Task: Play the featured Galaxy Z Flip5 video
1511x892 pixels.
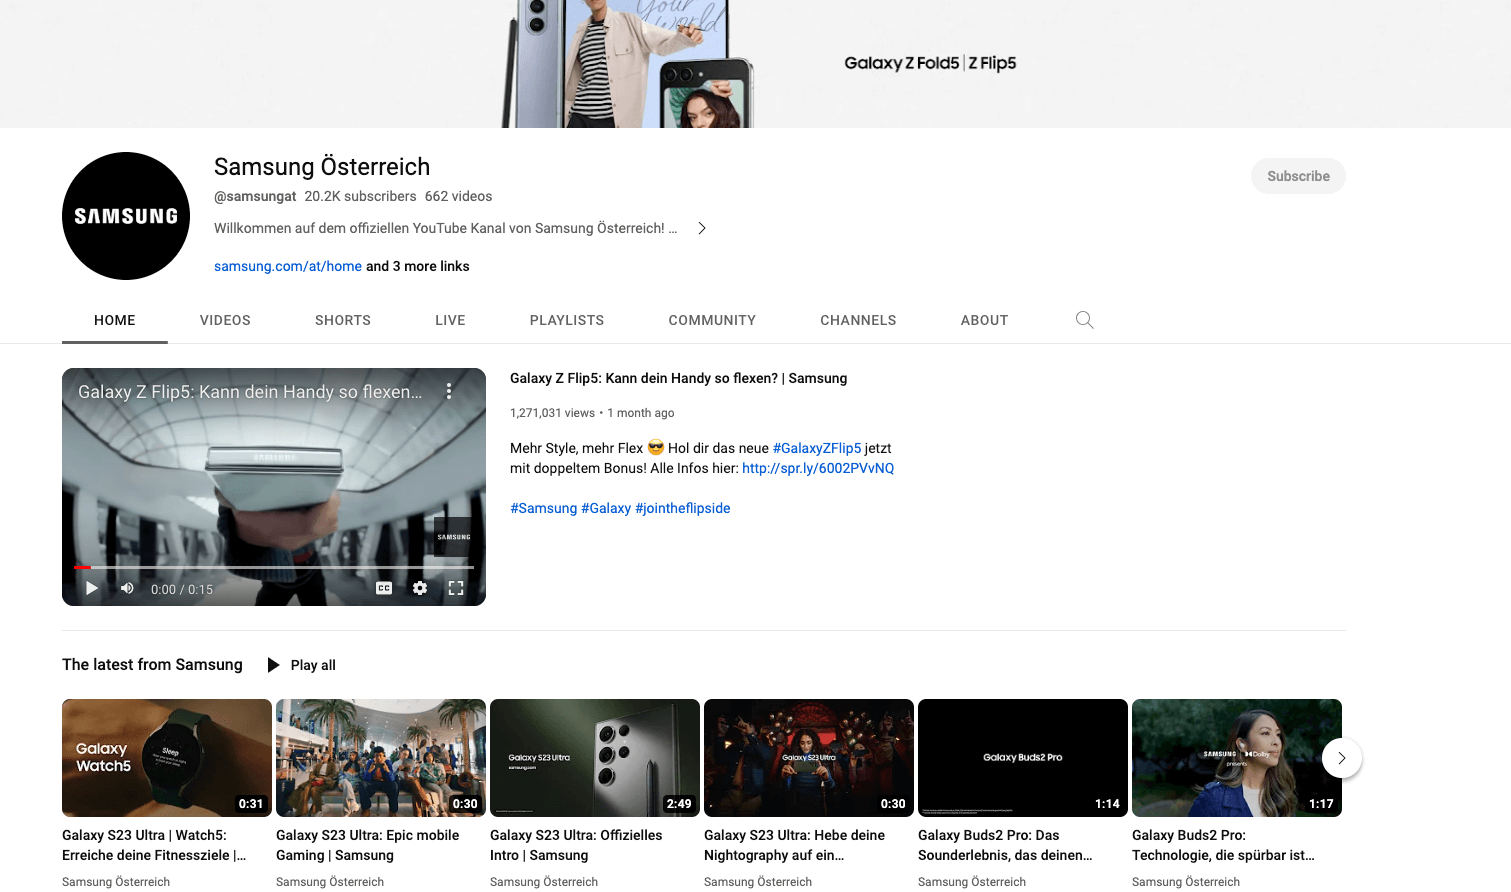Action: click(92, 588)
